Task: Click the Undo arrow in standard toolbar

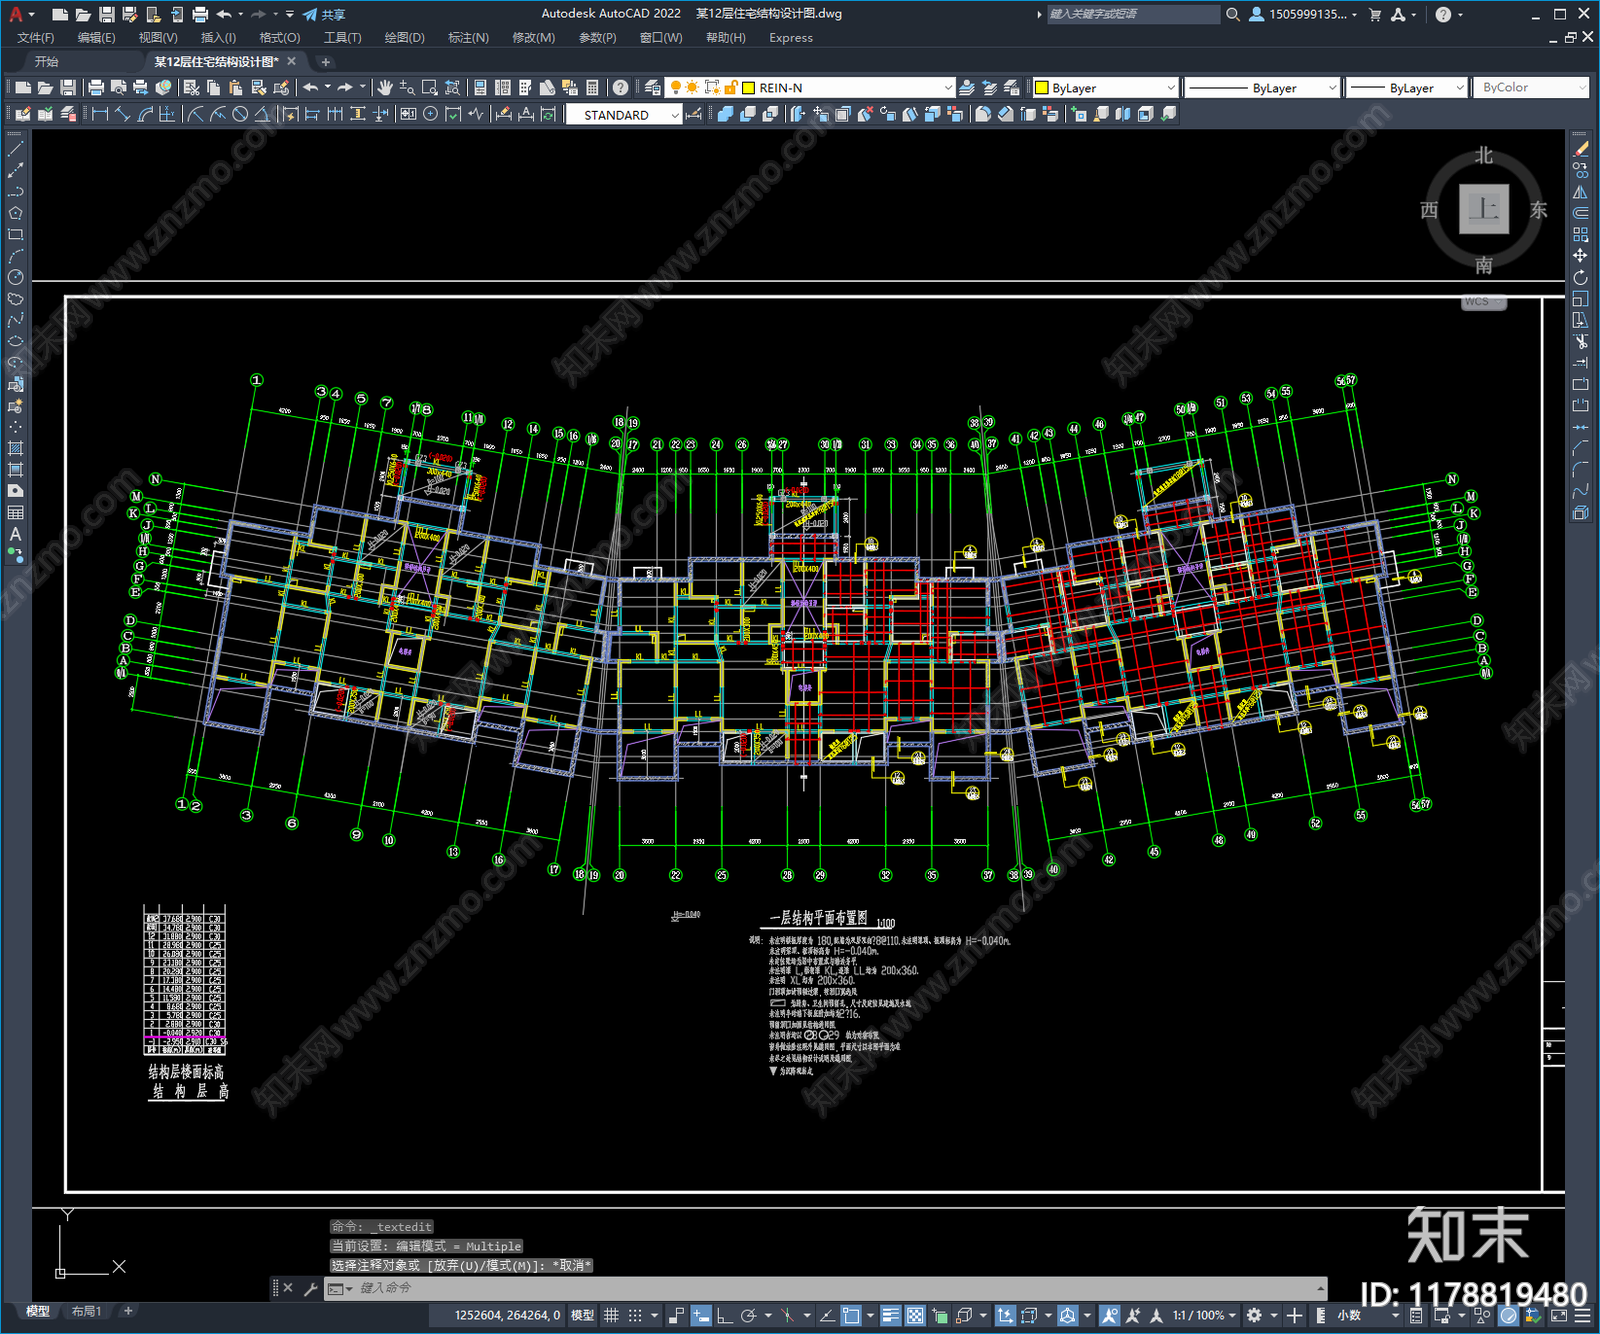Action: (311, 88)
